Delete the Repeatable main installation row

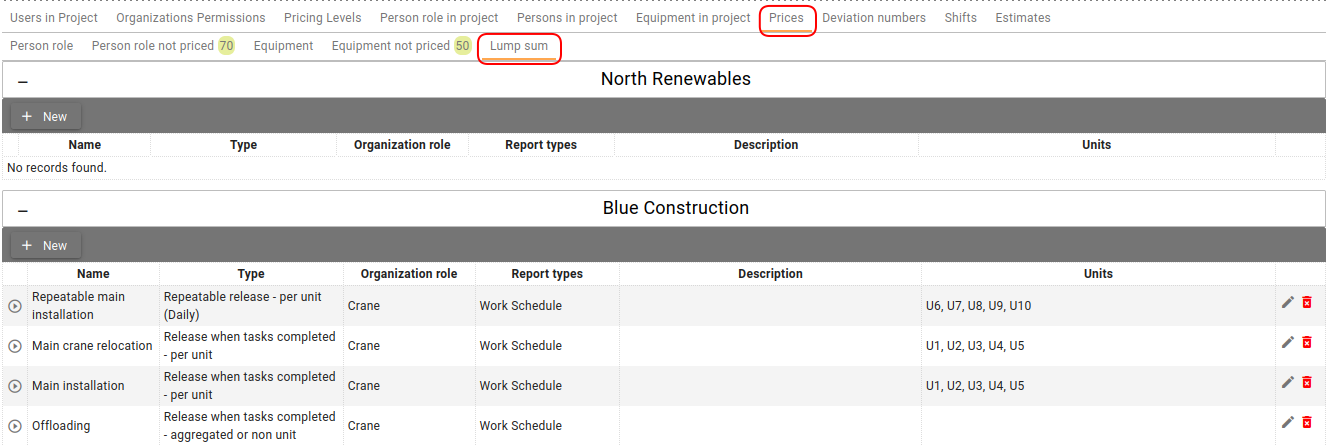(1307, 302)
